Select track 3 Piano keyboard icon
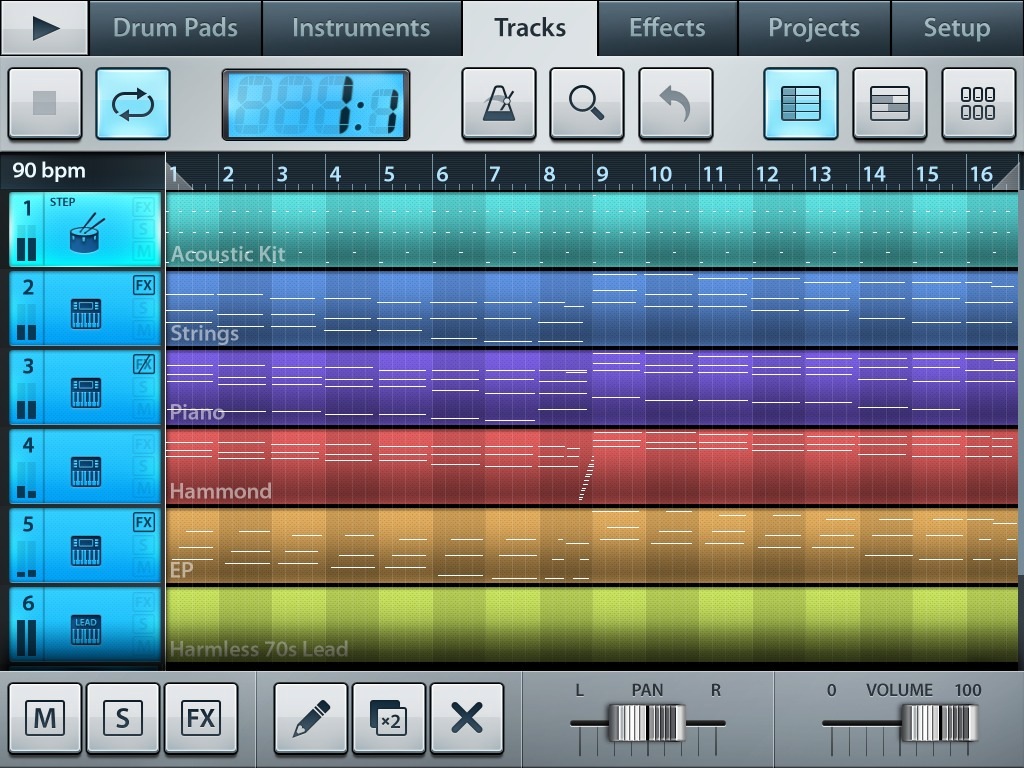1024x768 pixels. [x=86, y=392]
